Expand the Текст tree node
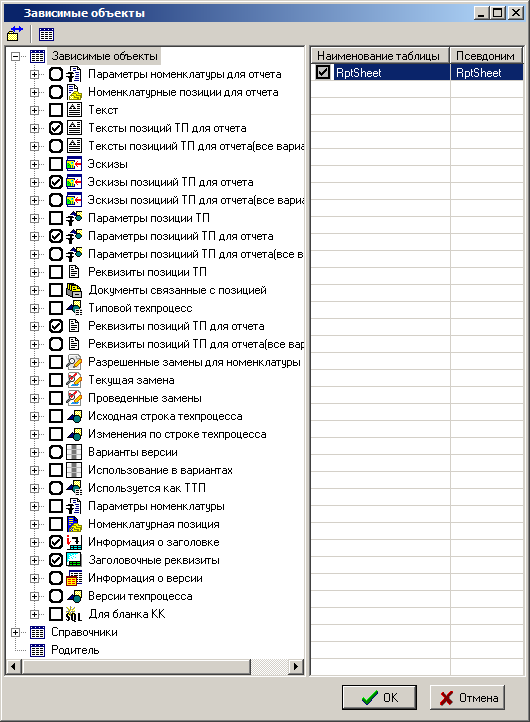The image size is (530, 722). coord(35,110)
